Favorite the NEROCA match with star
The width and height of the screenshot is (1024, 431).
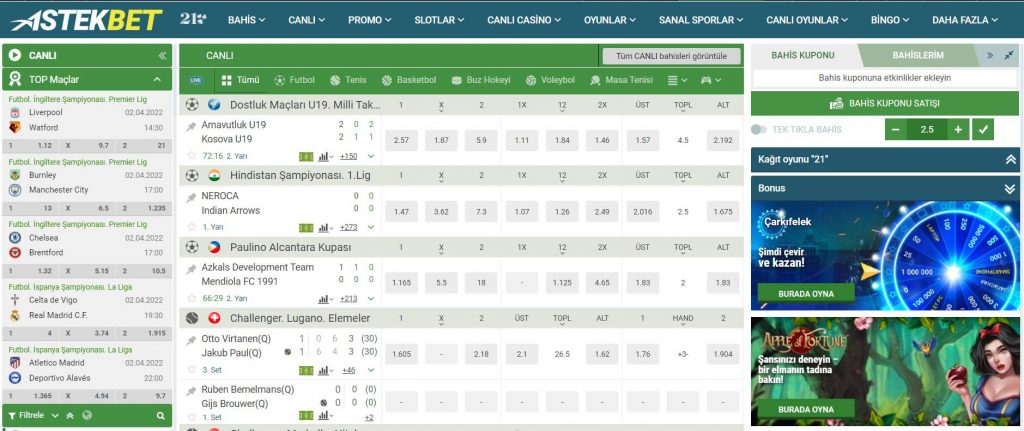(x=191, y=227)
